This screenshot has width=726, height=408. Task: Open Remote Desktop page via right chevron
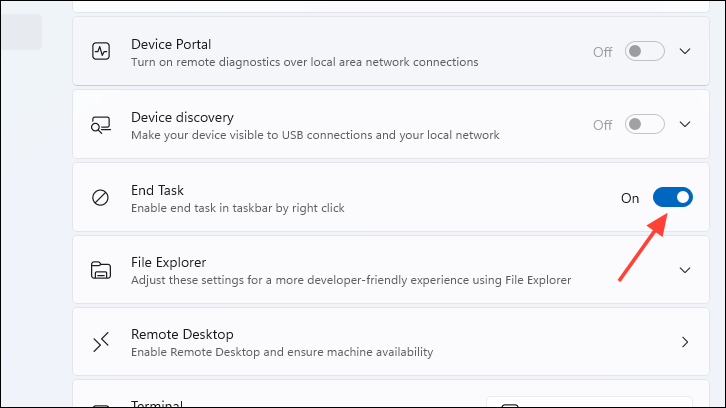(x=685, y=342)
